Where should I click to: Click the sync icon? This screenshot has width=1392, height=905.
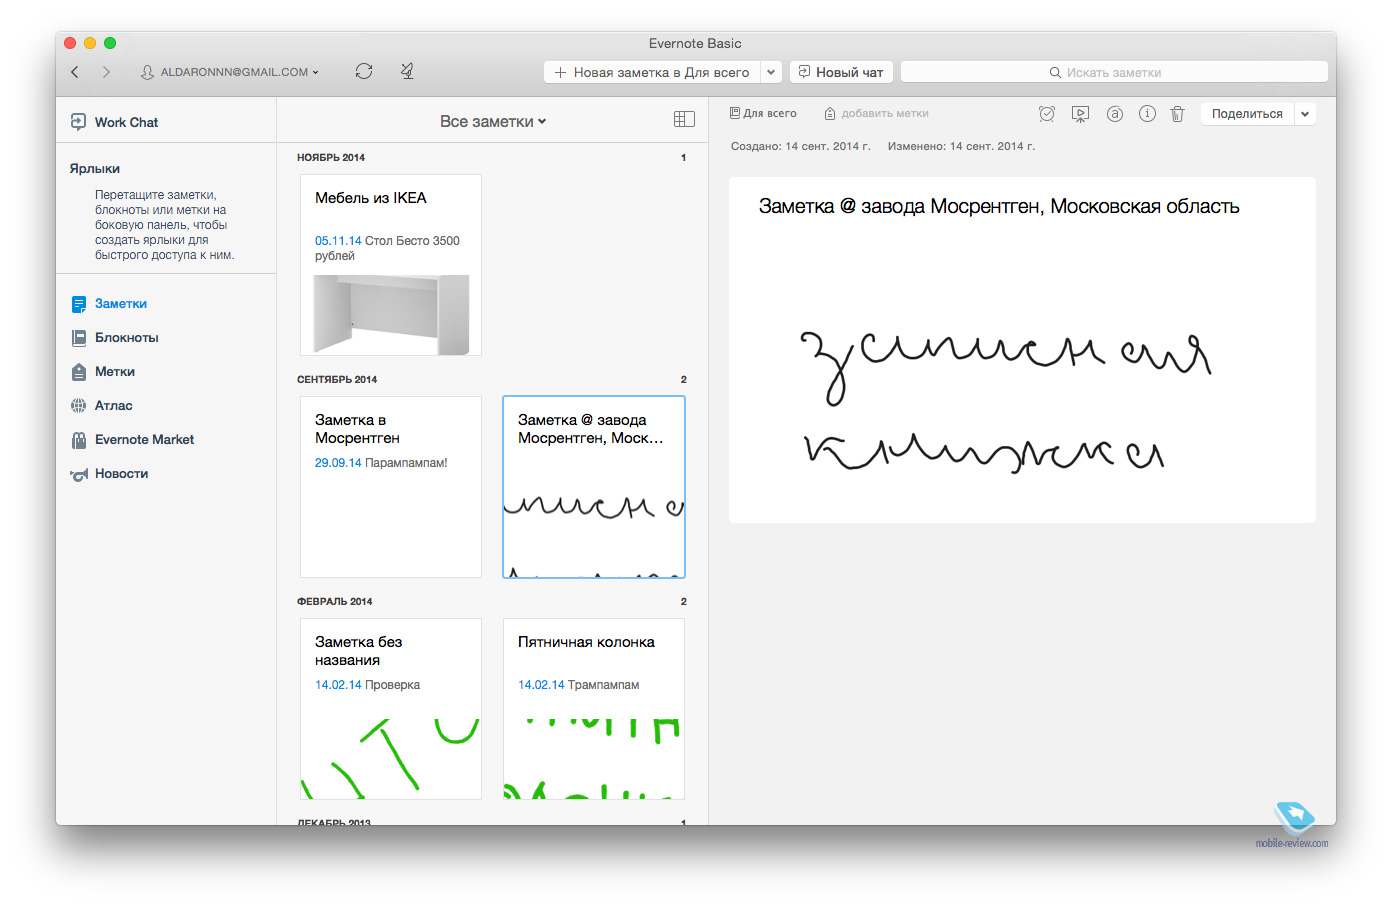(364, 71)
